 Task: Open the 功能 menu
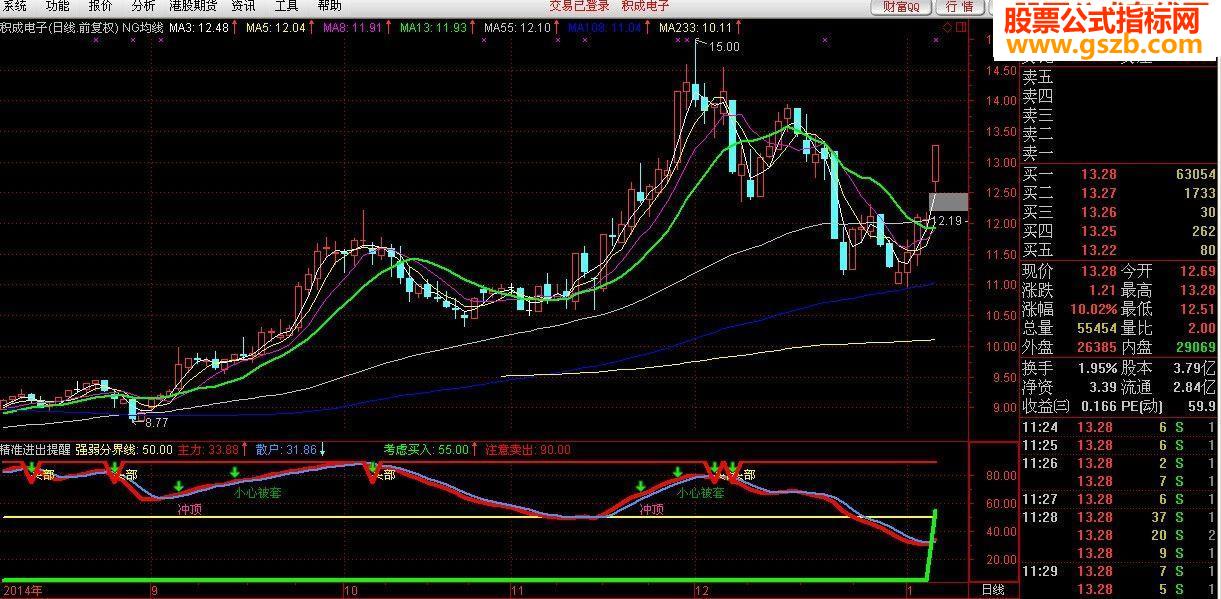coord(58,6)
